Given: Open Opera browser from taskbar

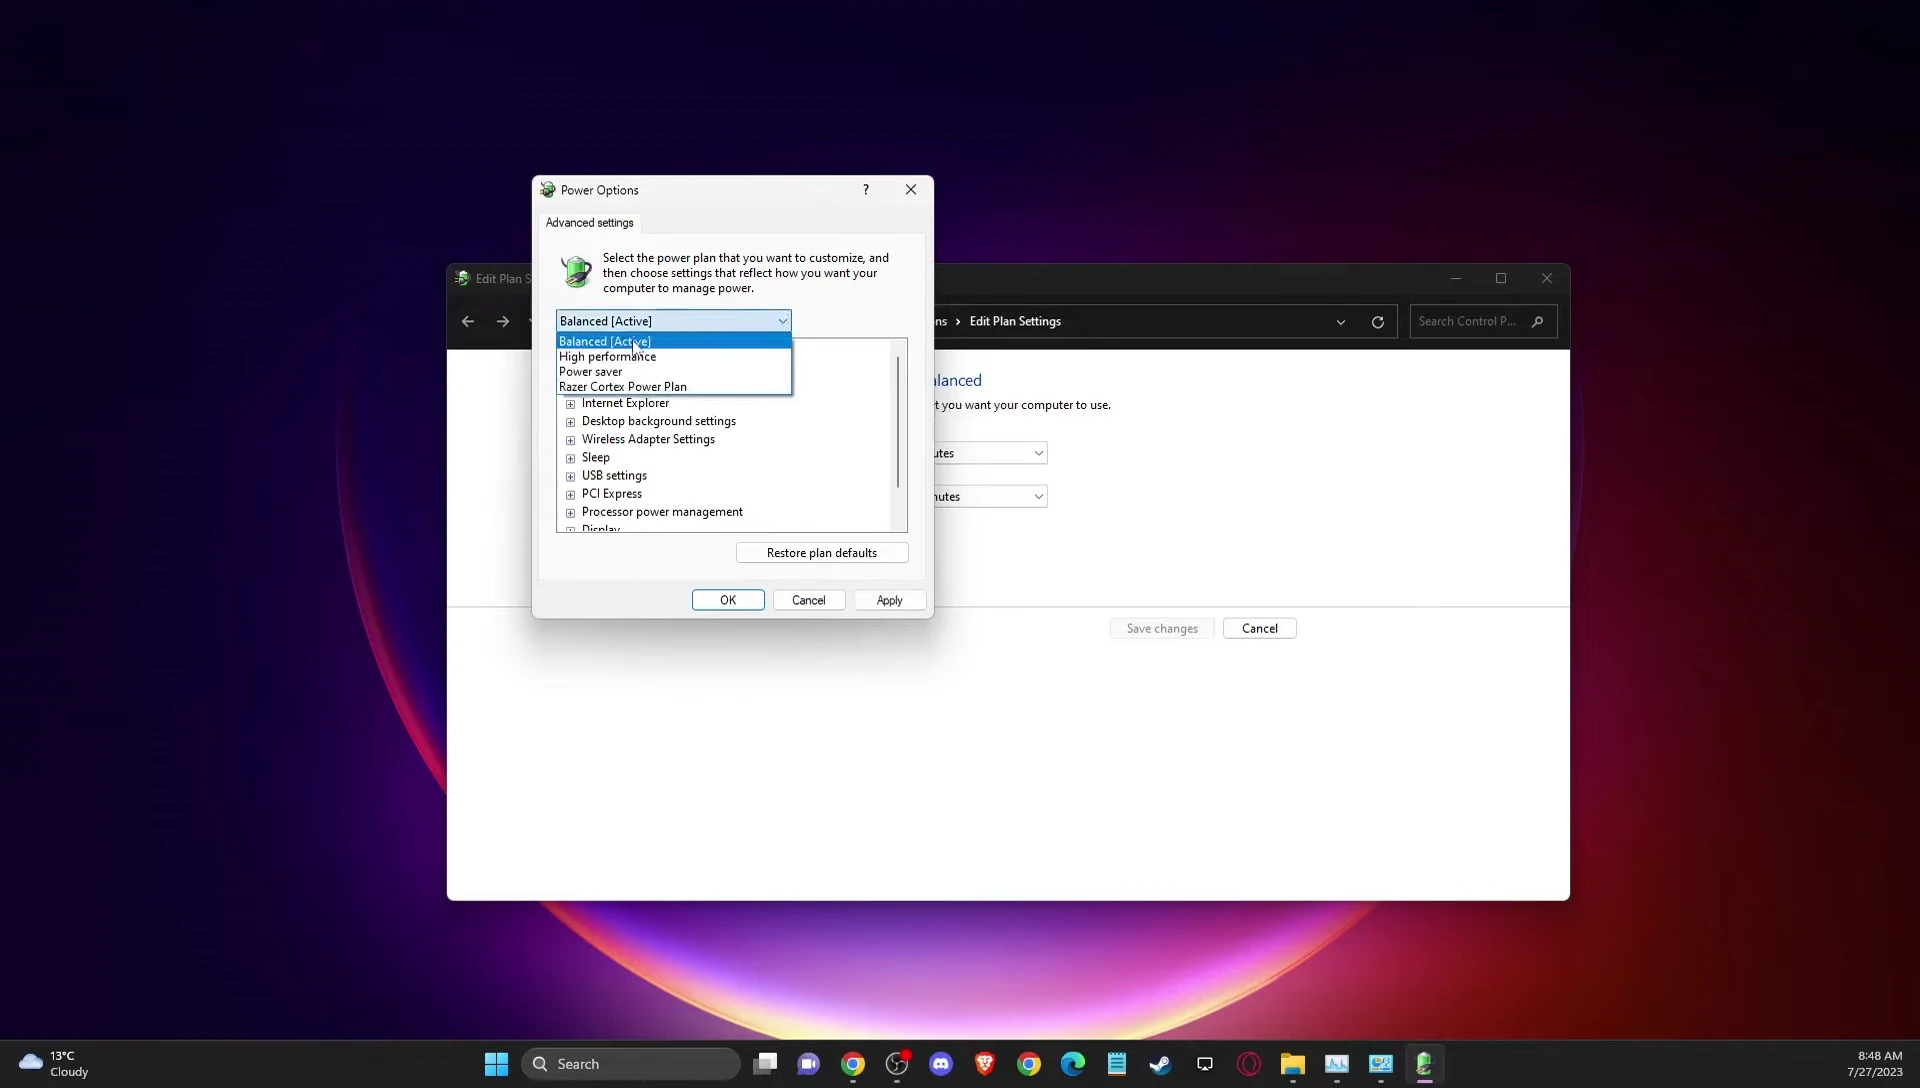Looking at the screenshot, I should (1249, 1064).
